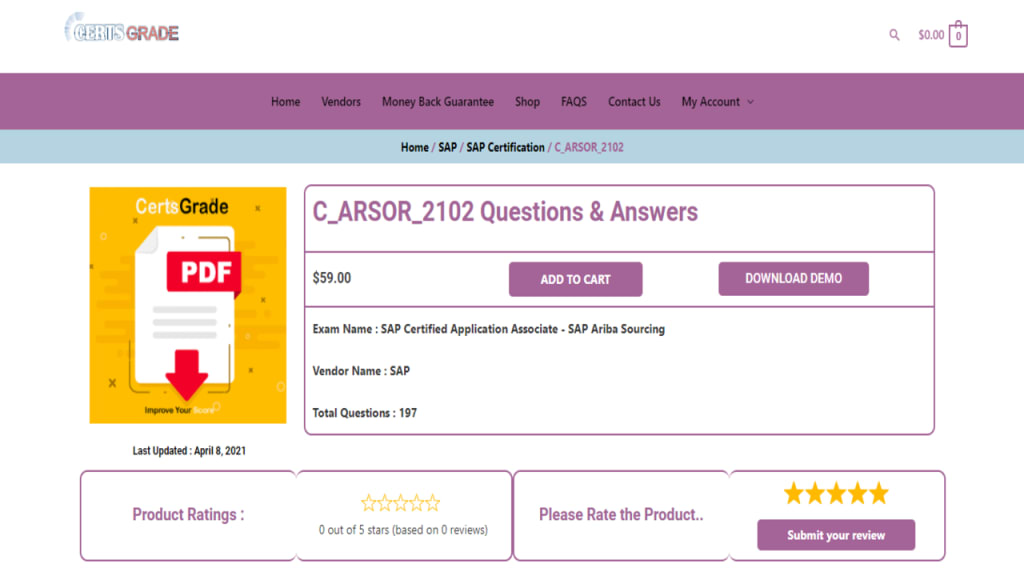
Task: Open the My Account menu item
Action: (711, 102)
